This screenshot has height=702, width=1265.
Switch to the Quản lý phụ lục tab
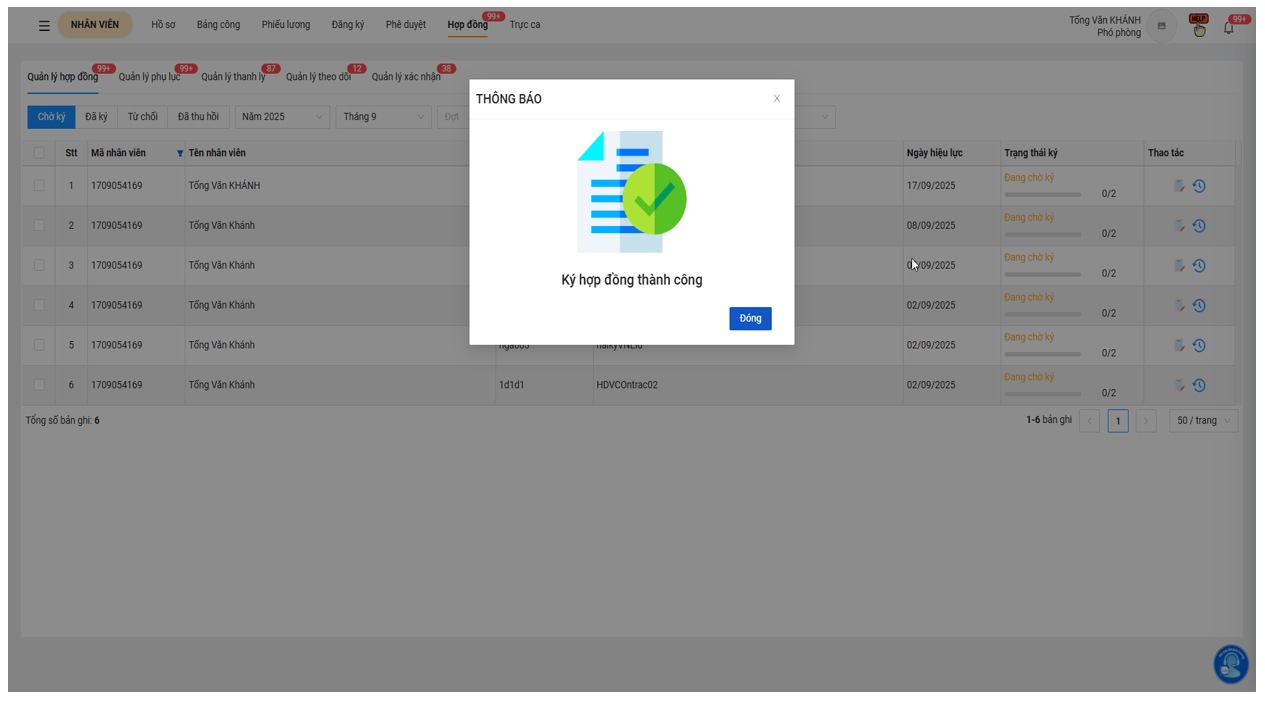tap(149, 77)
